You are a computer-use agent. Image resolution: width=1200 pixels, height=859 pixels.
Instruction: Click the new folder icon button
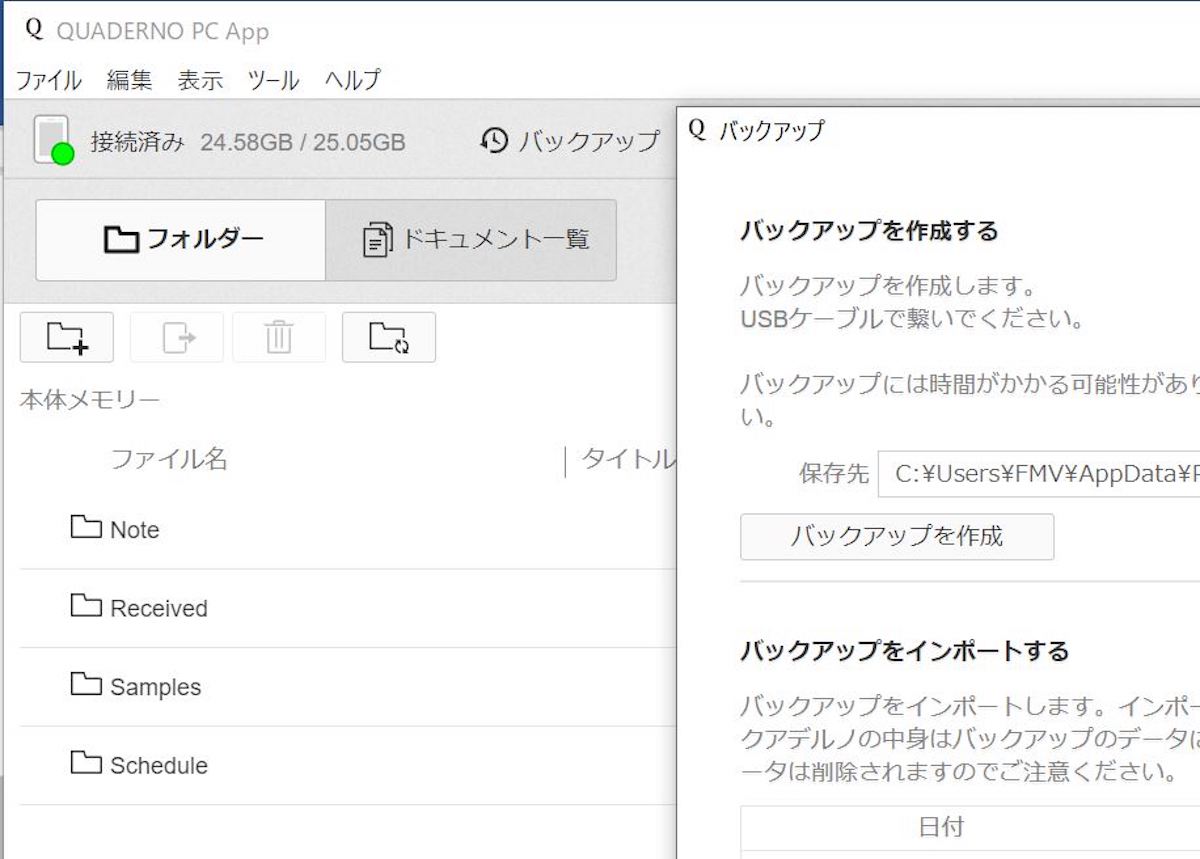pyautogui.click(x=67, y=337)
